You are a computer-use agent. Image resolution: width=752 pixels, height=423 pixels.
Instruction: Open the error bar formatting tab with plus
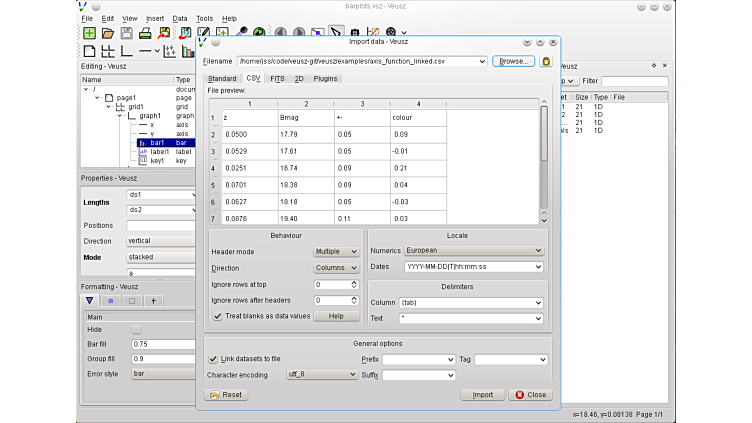(x=153, y=301)
